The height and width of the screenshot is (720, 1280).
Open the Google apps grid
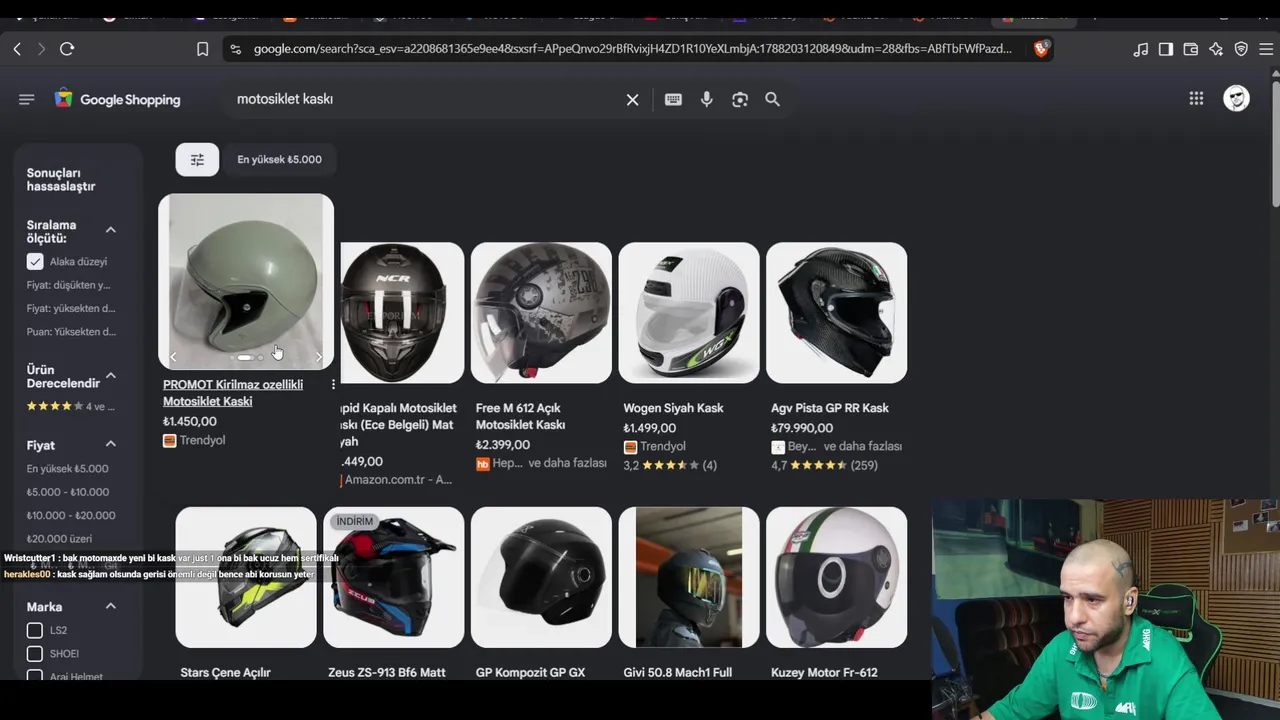tap(1196, 98)
